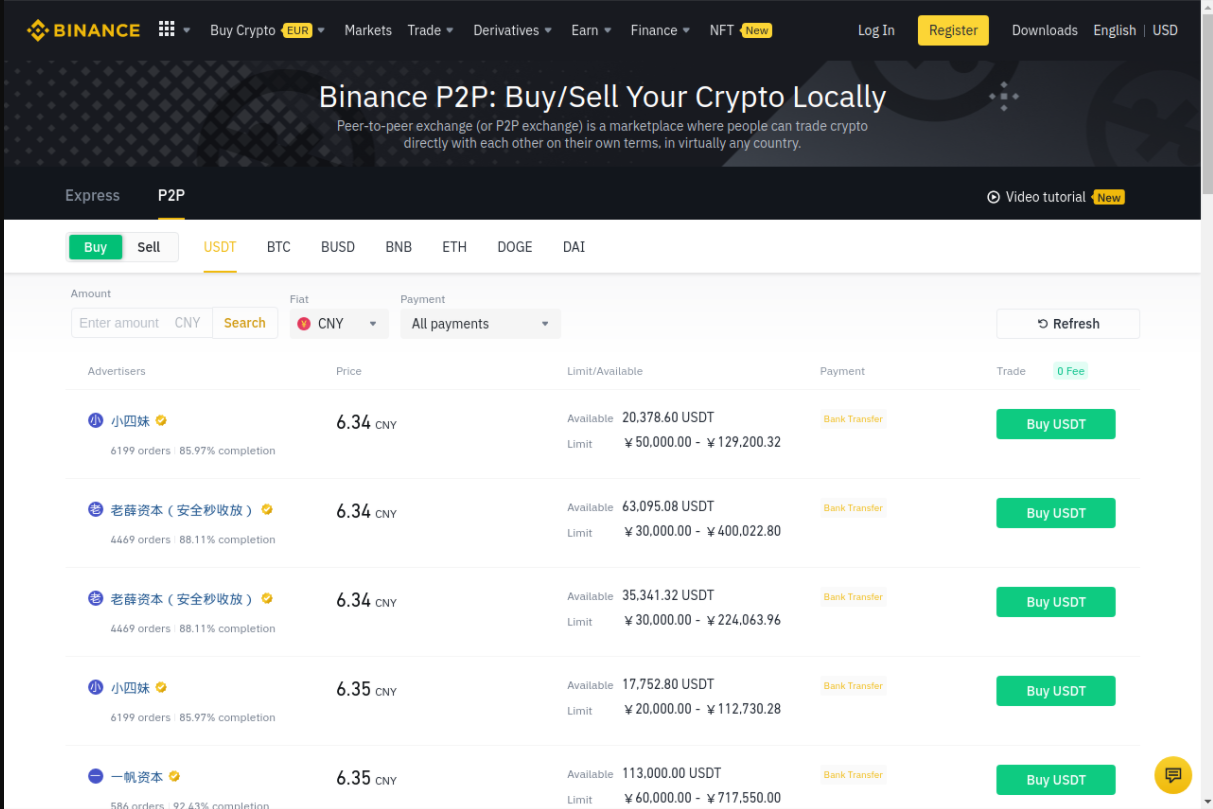
Task: Click 20,378.60 USDT available amount
Action: pos(668,417)
